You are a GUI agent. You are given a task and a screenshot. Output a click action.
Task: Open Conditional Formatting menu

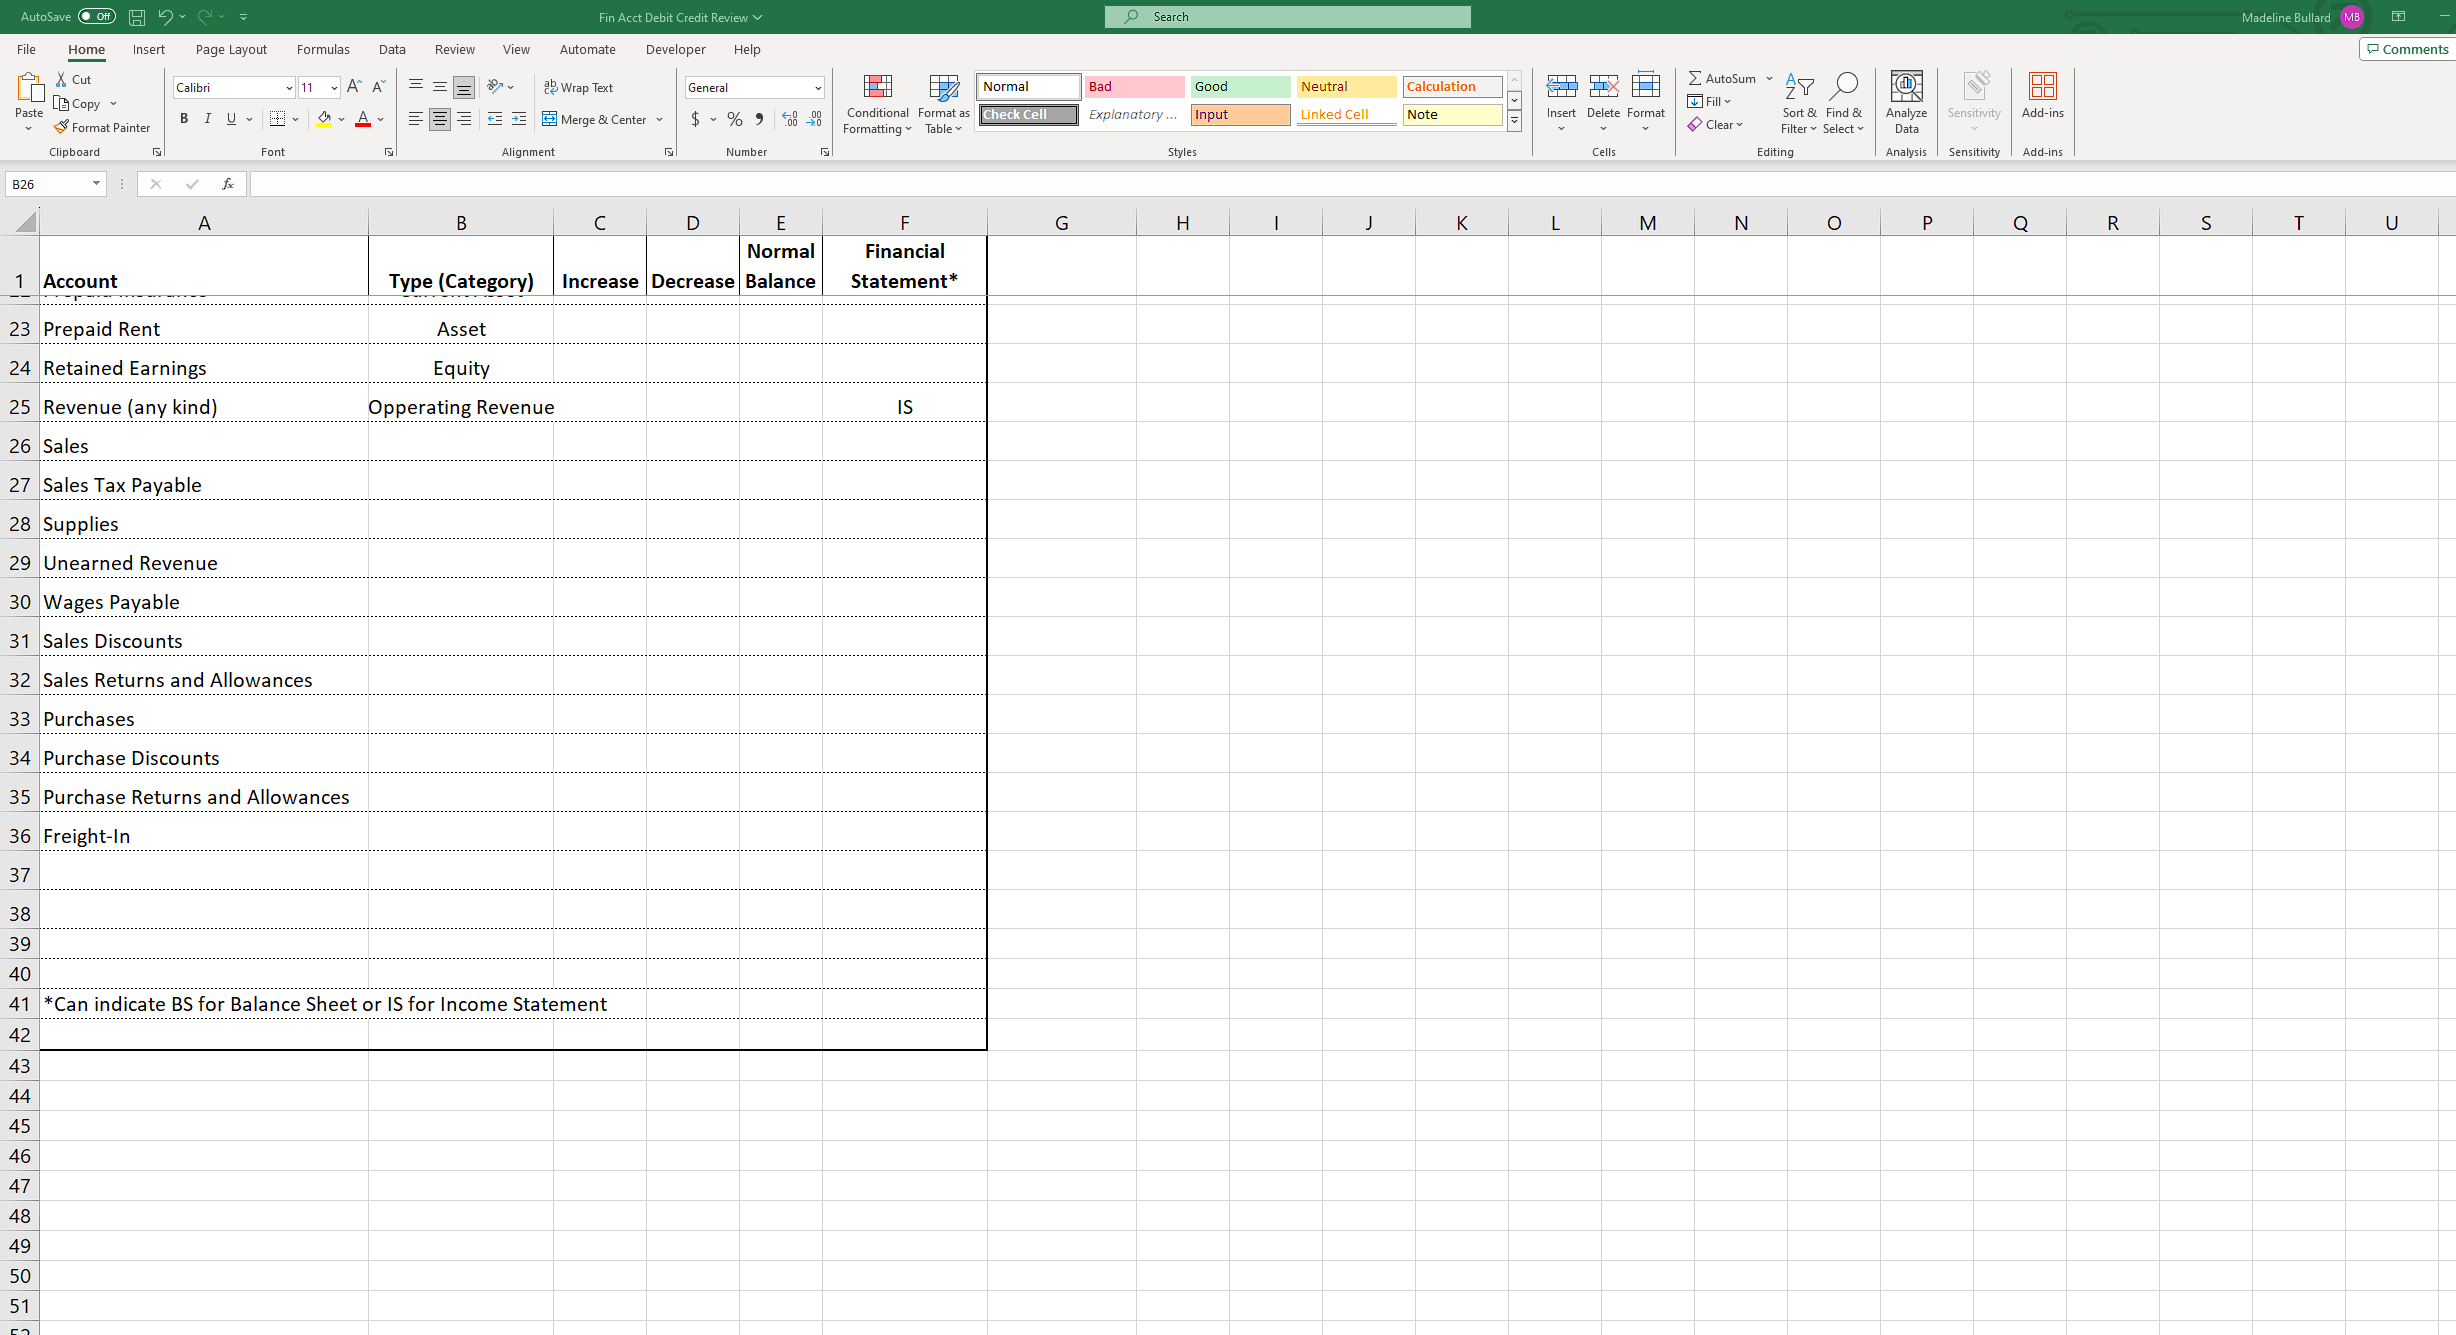point(877,103)
